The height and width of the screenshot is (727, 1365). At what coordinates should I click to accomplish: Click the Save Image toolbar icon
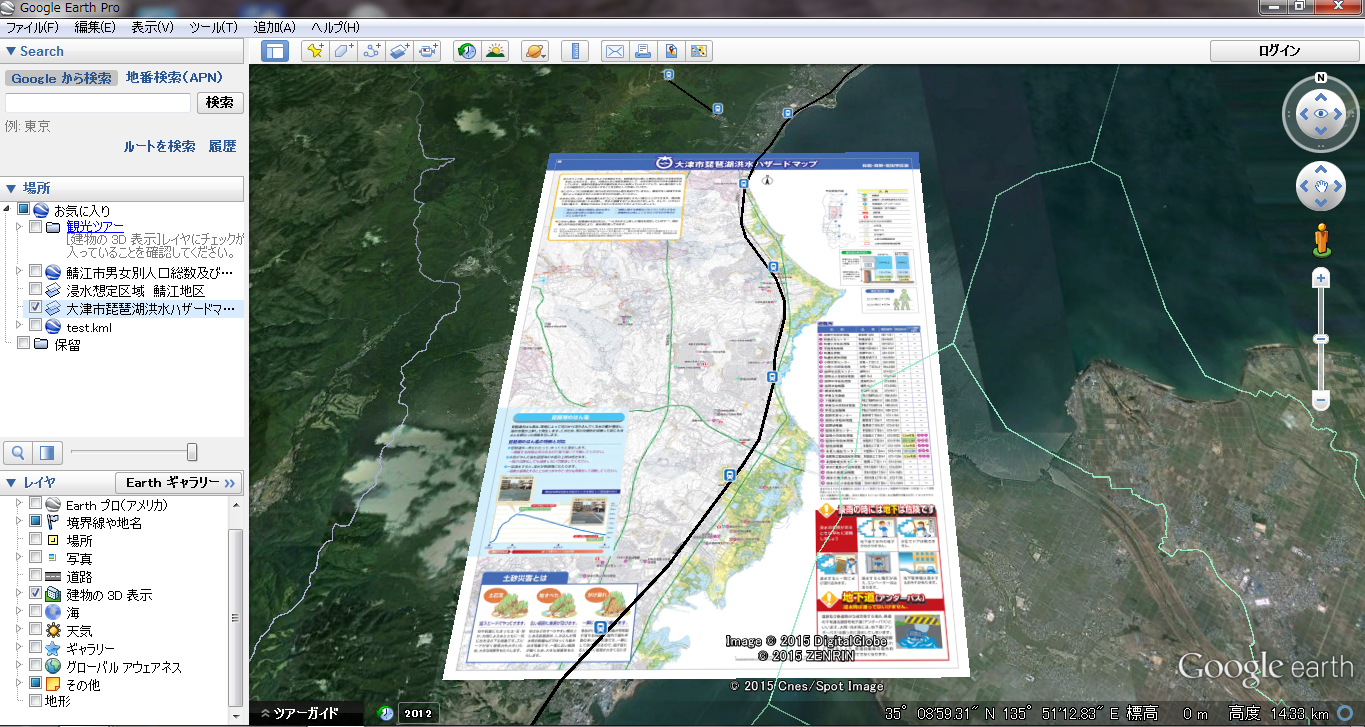pyautogui.click(x=671, y=51)
